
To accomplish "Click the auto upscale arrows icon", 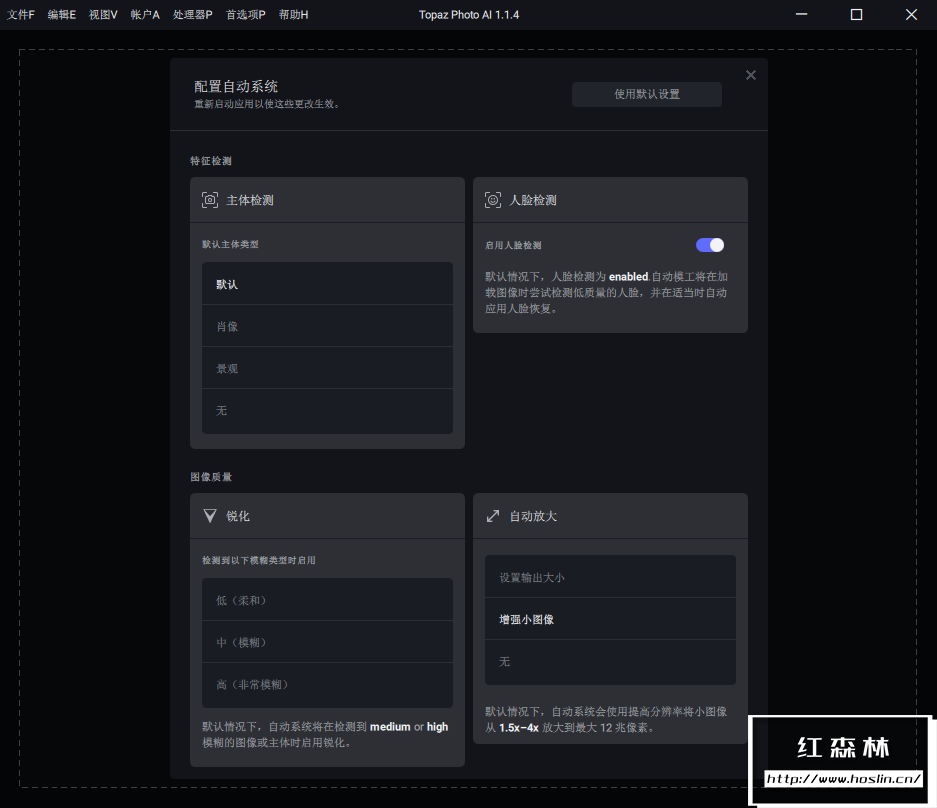I will 492,516.
